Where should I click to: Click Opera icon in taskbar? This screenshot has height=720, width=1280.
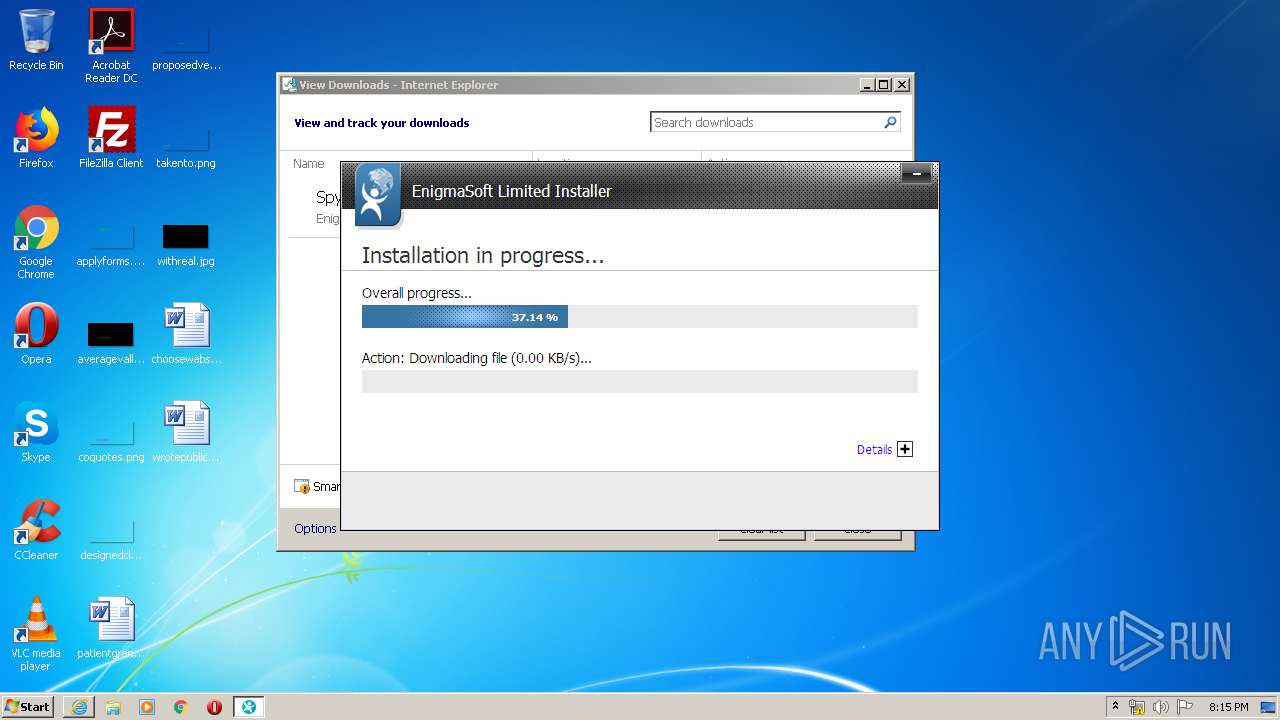tap(214, 707)
